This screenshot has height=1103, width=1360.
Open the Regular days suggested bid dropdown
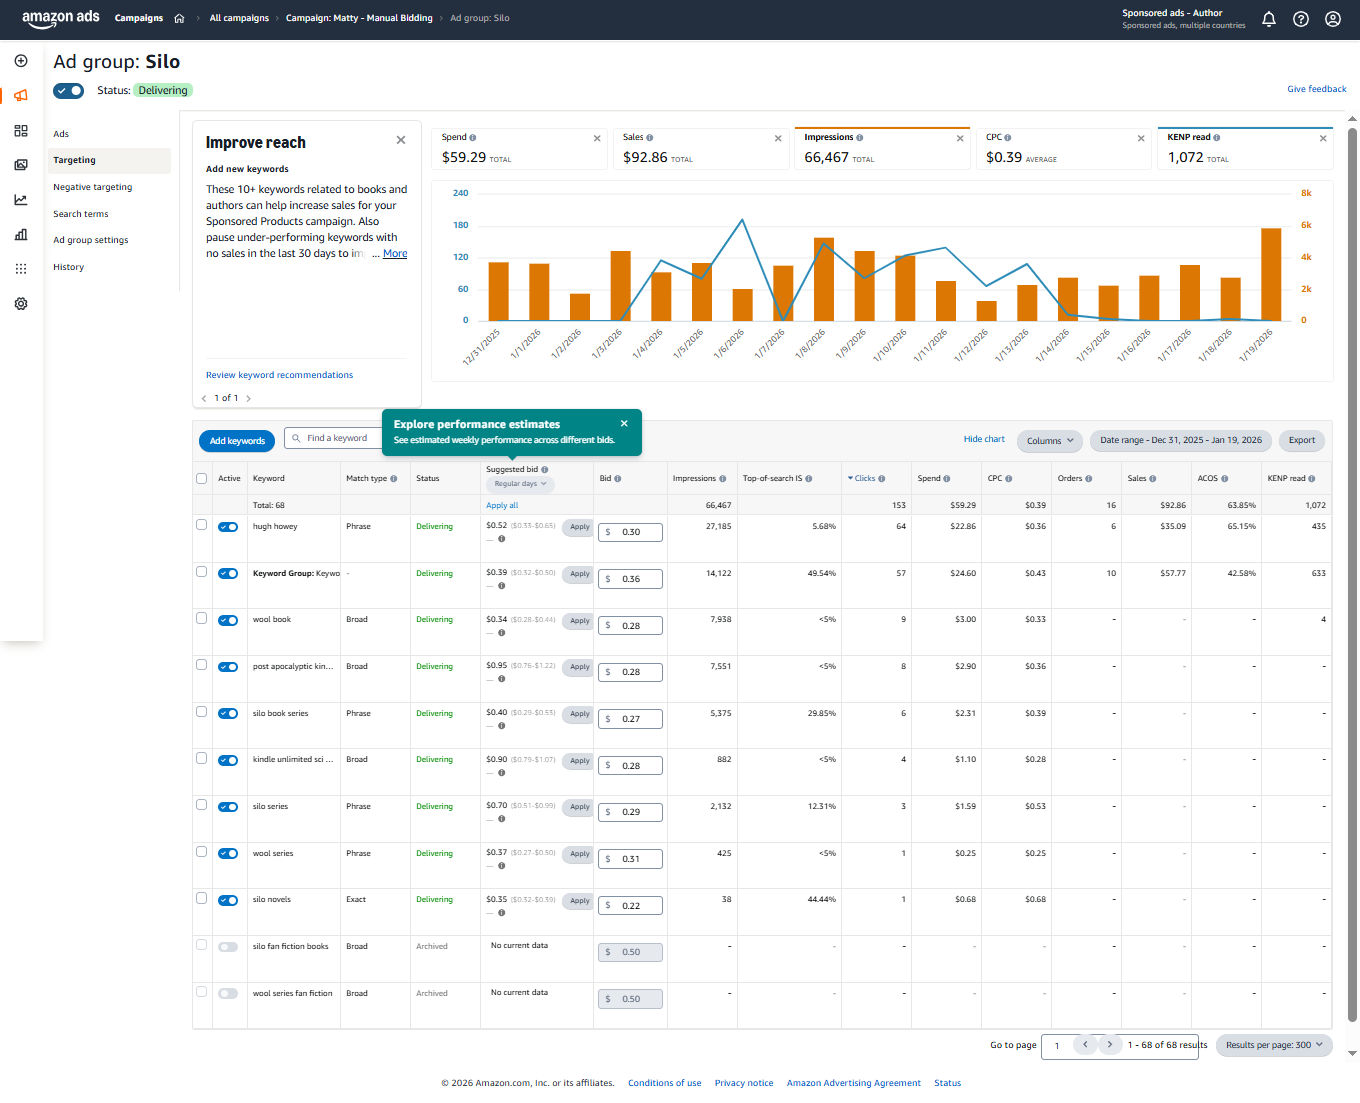[x=520, y=484]
